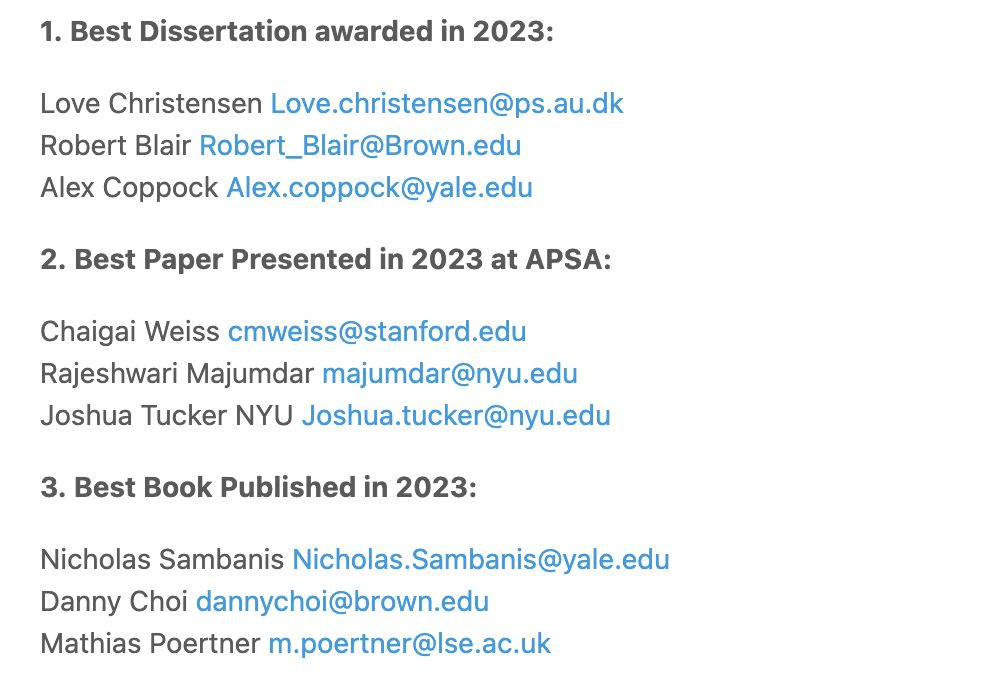Click the Best Book Published in 2023 heading
982x684 pixels.
pyautogui.click(x=259, y=488)
